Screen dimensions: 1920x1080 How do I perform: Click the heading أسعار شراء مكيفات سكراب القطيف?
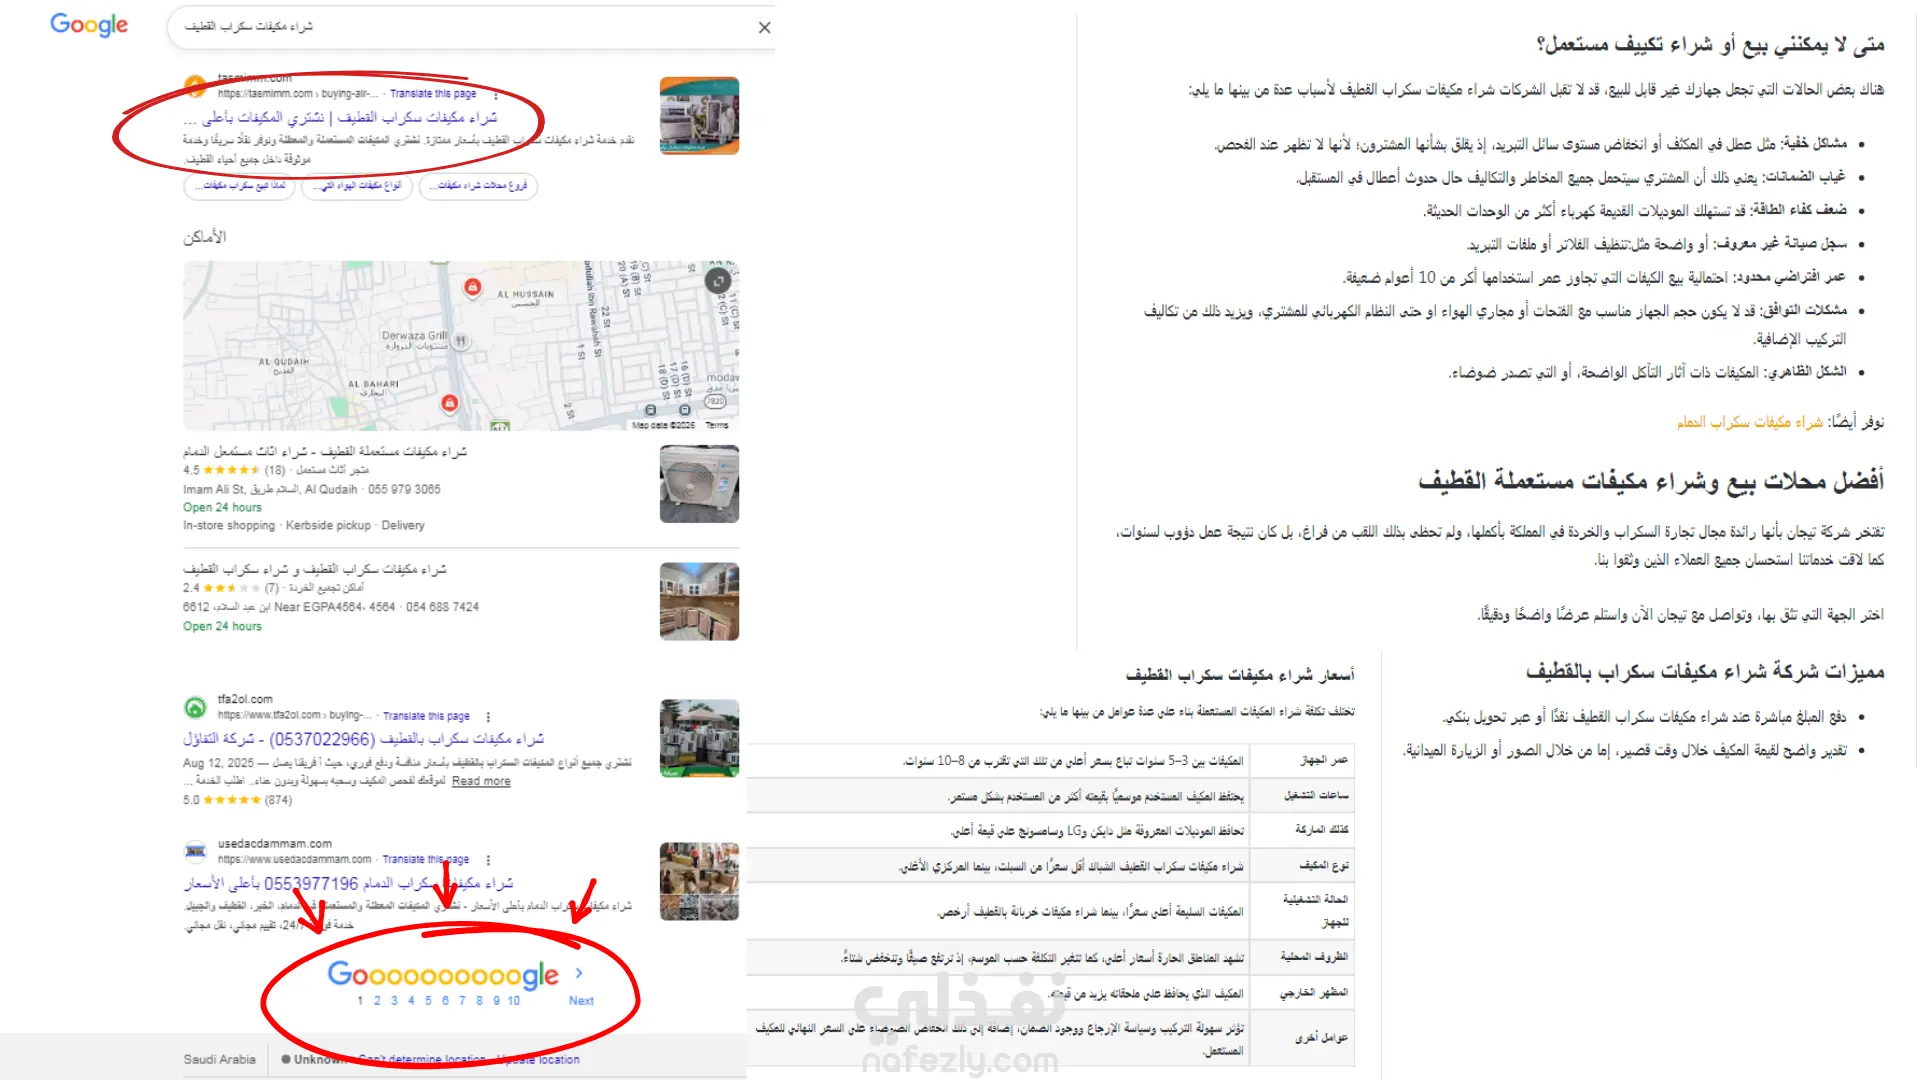tap(1240, 676)
